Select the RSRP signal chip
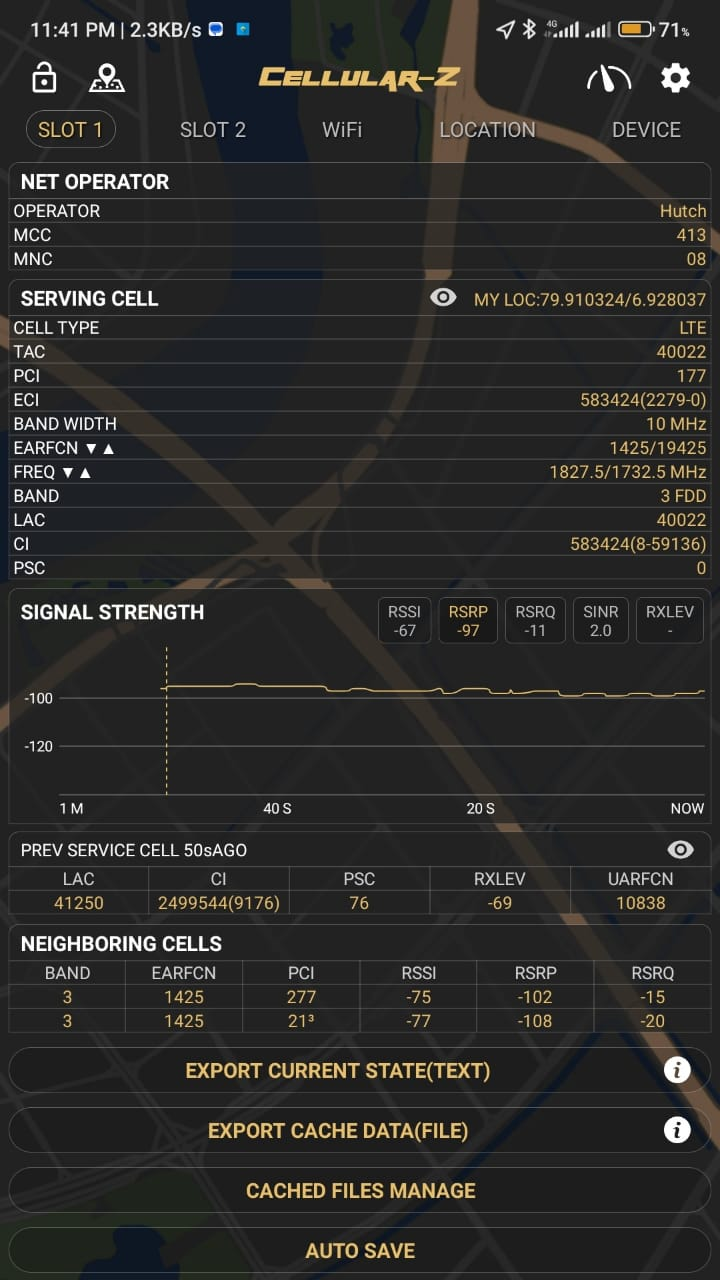720x1280 pixels. pos(468,620)
